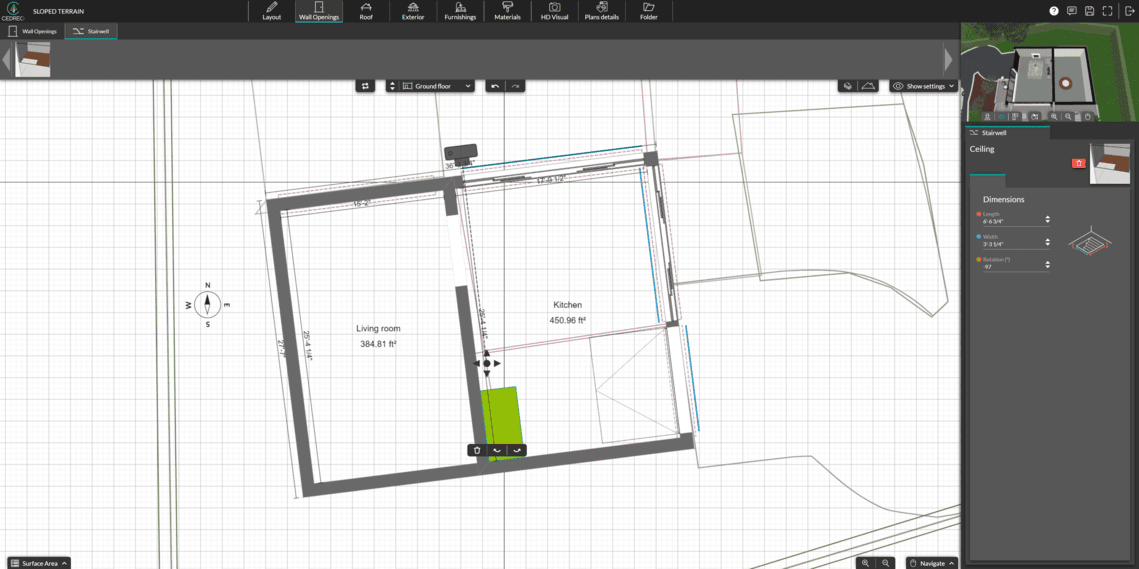
Task: Toggle fullscreen mode icon
Action: [1107, 11]
